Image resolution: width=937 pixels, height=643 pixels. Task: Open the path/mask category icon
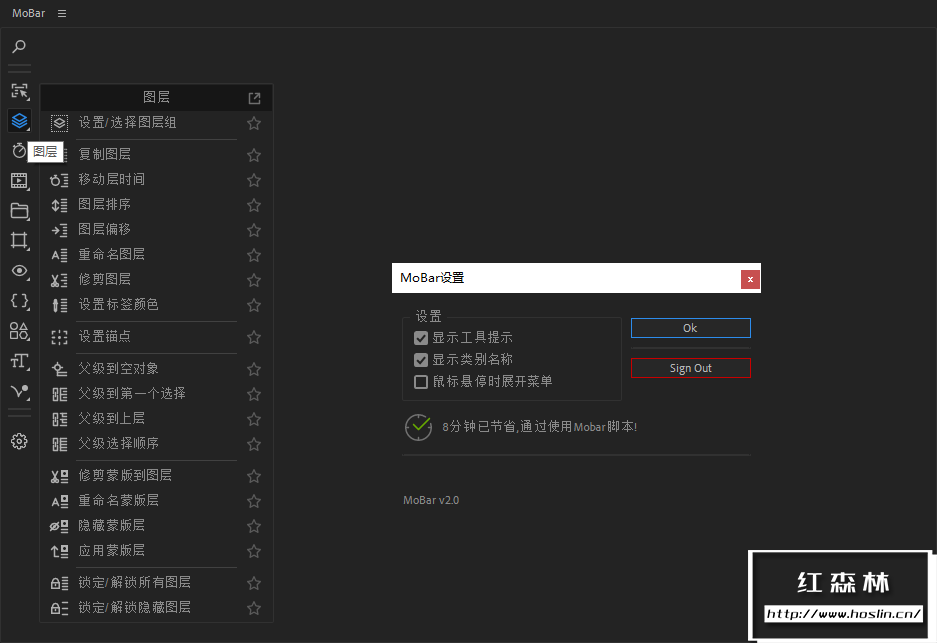(x=19, y=391)
